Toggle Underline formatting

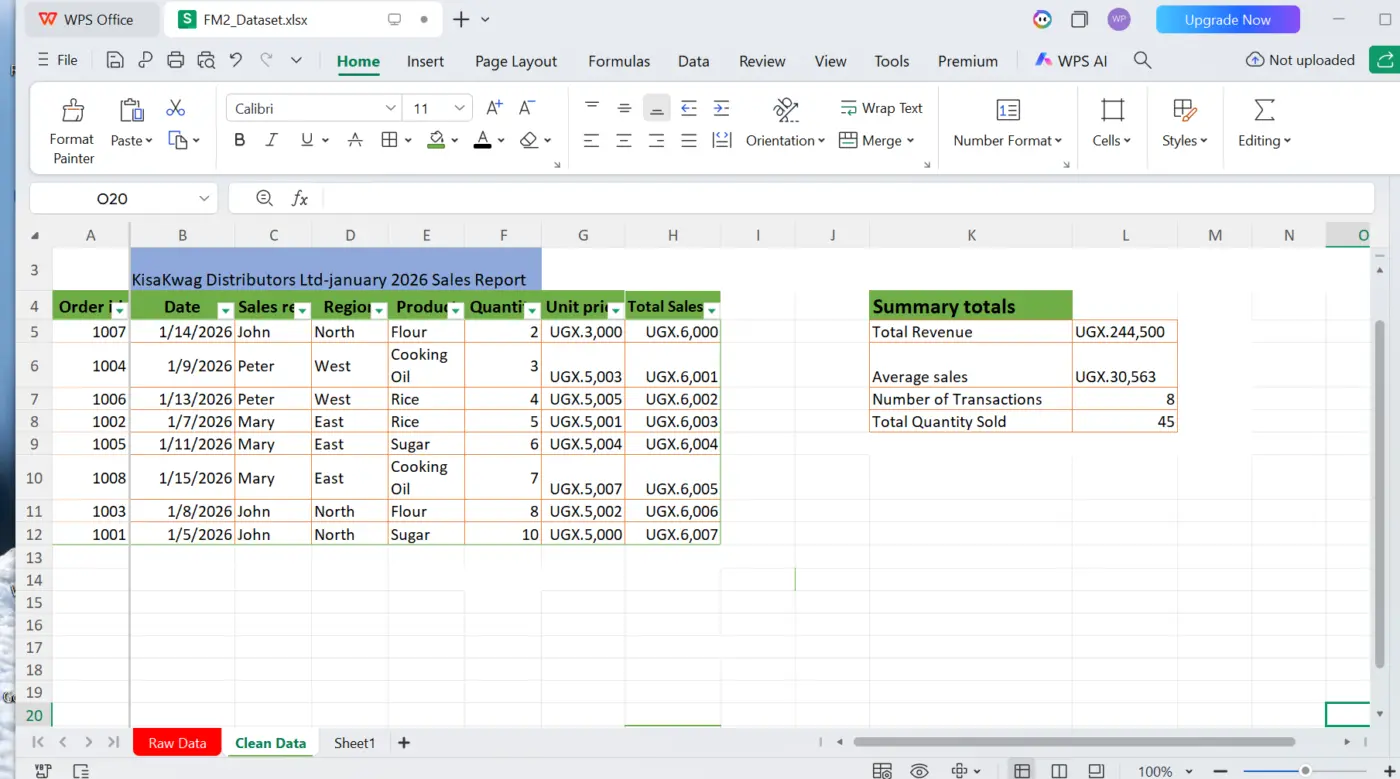307,140
